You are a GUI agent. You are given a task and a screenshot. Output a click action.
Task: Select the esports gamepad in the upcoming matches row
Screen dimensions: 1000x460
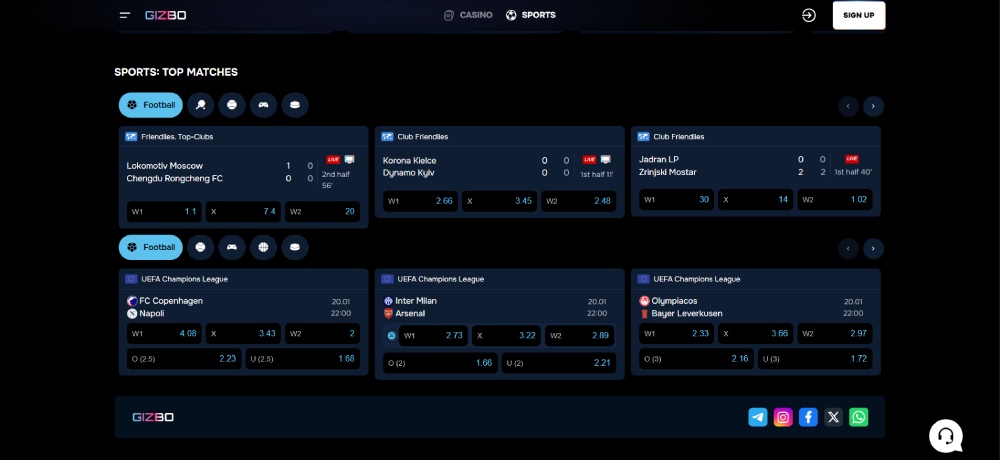(232, 247)
